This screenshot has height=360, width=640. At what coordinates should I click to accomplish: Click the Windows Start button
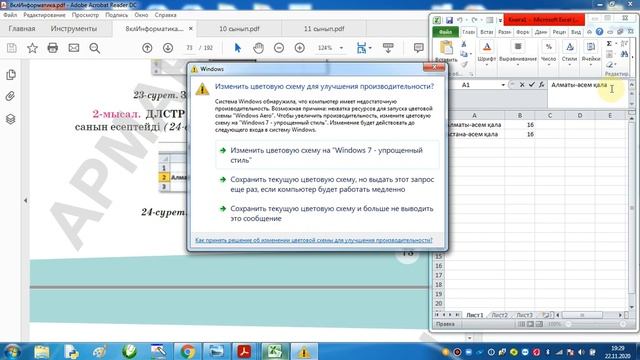tap(12, 351)
